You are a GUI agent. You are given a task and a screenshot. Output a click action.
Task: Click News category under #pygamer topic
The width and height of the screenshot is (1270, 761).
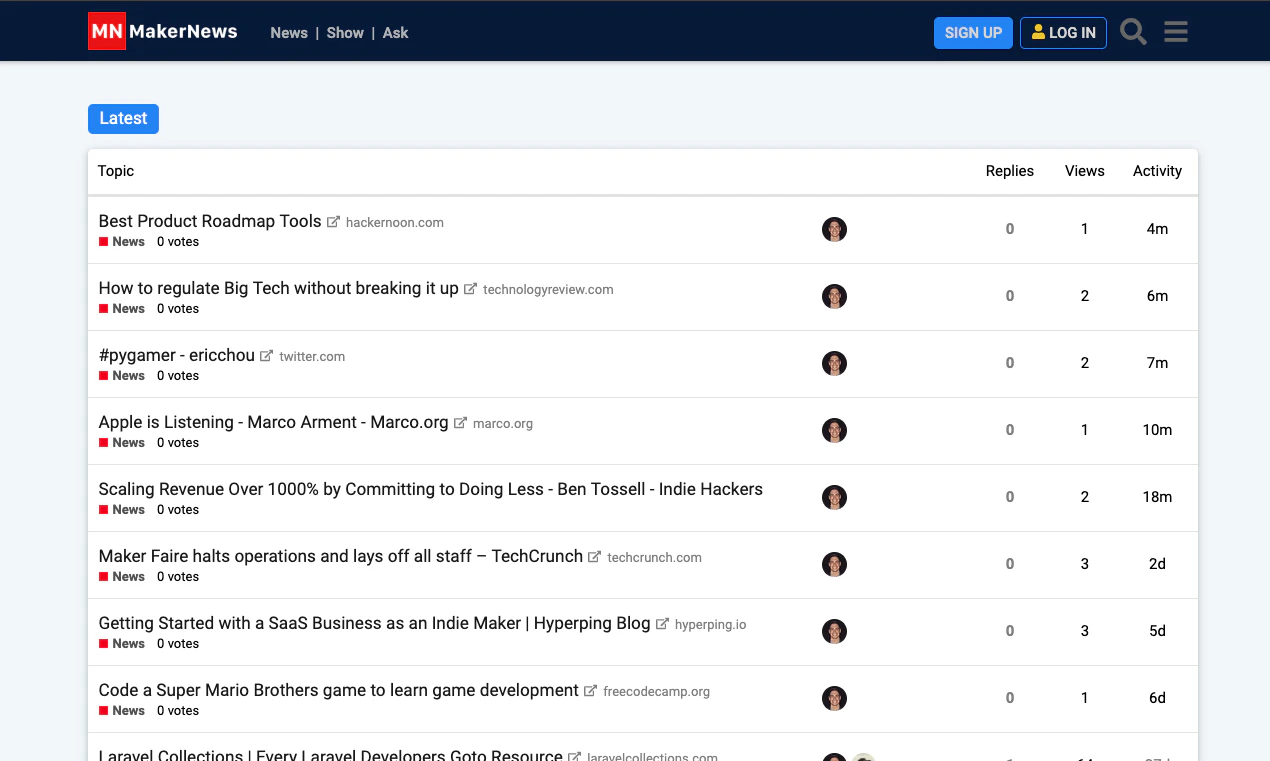click(x=122, y=376)
